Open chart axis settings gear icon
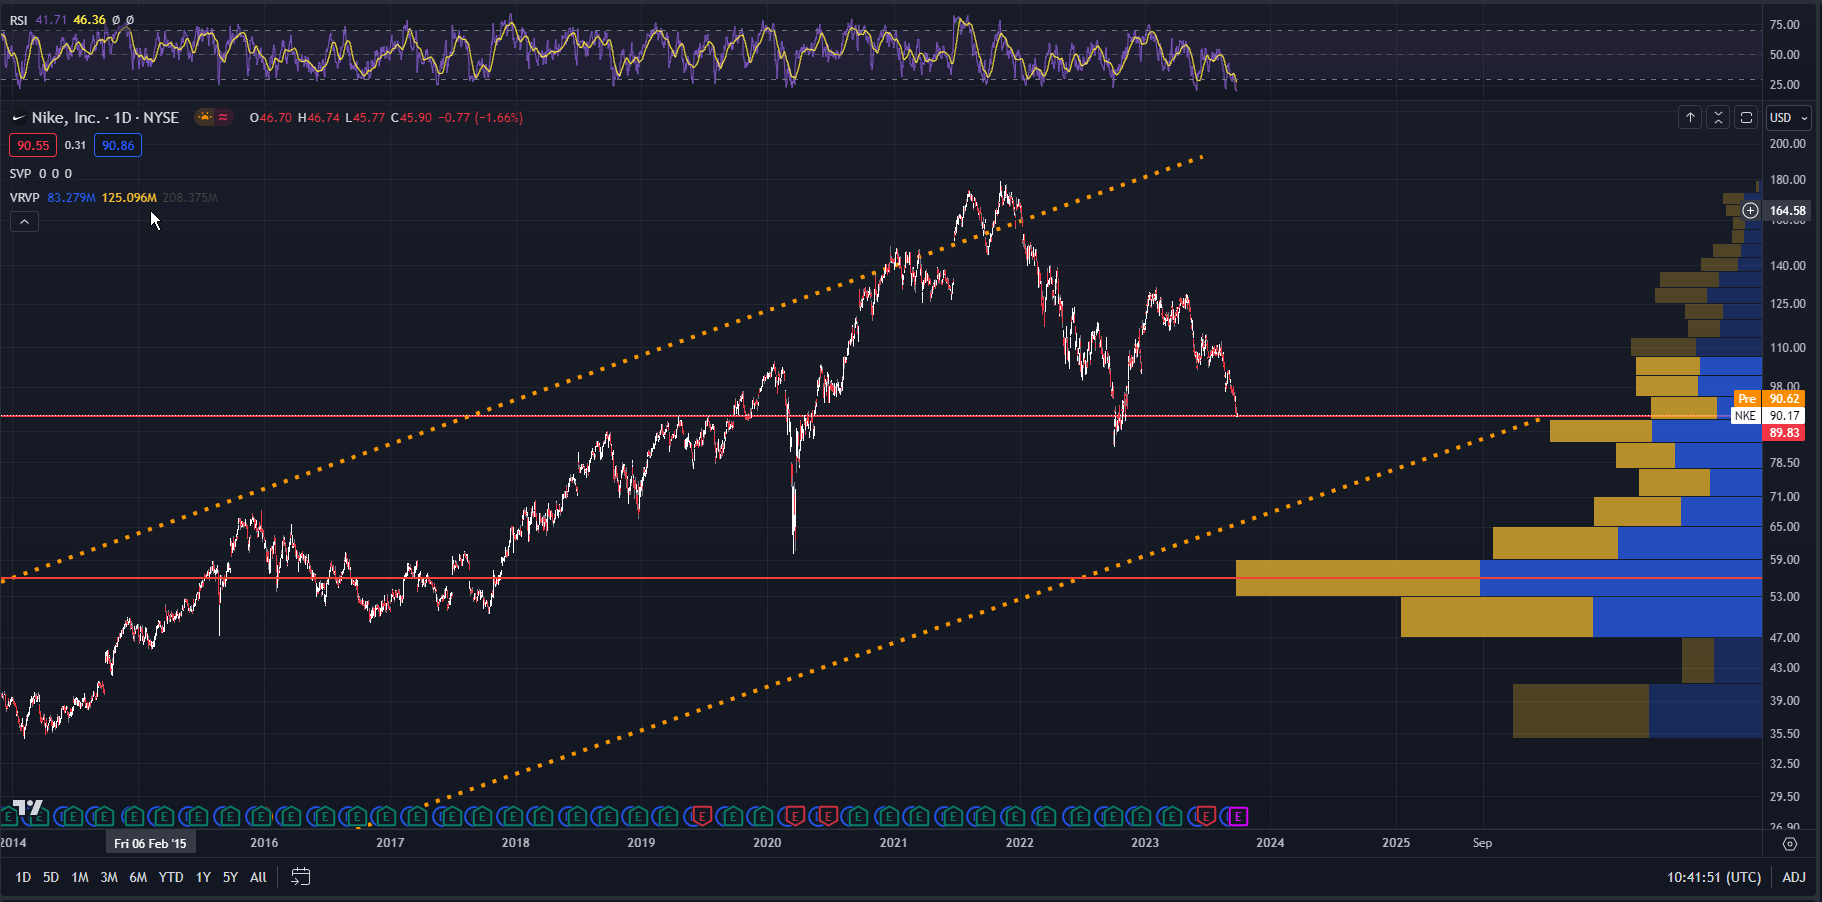 pos(1790,844)
